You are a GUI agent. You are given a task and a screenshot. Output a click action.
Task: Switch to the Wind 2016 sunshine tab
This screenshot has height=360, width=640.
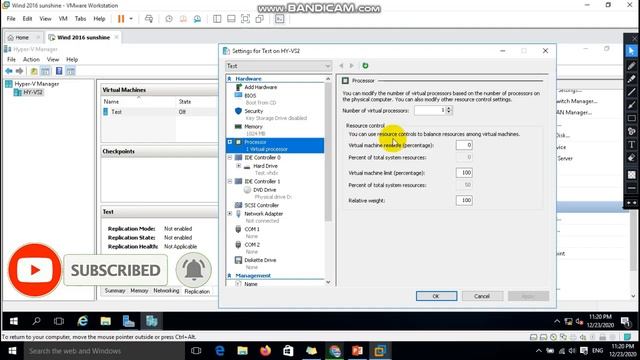pos(83,38)
